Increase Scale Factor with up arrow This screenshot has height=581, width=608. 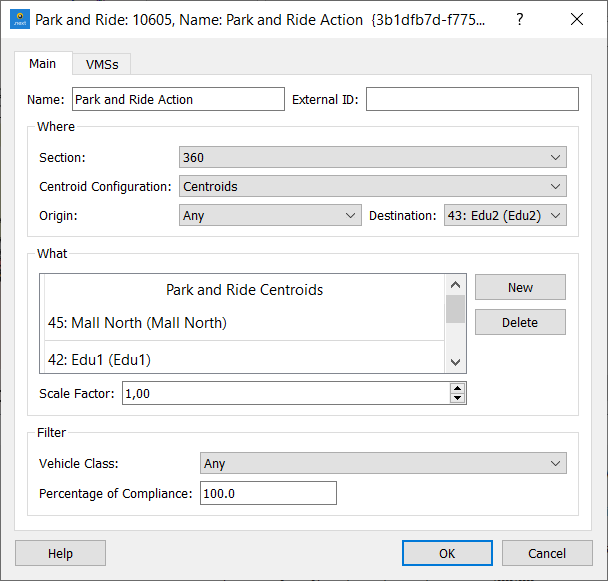point(458,388)
